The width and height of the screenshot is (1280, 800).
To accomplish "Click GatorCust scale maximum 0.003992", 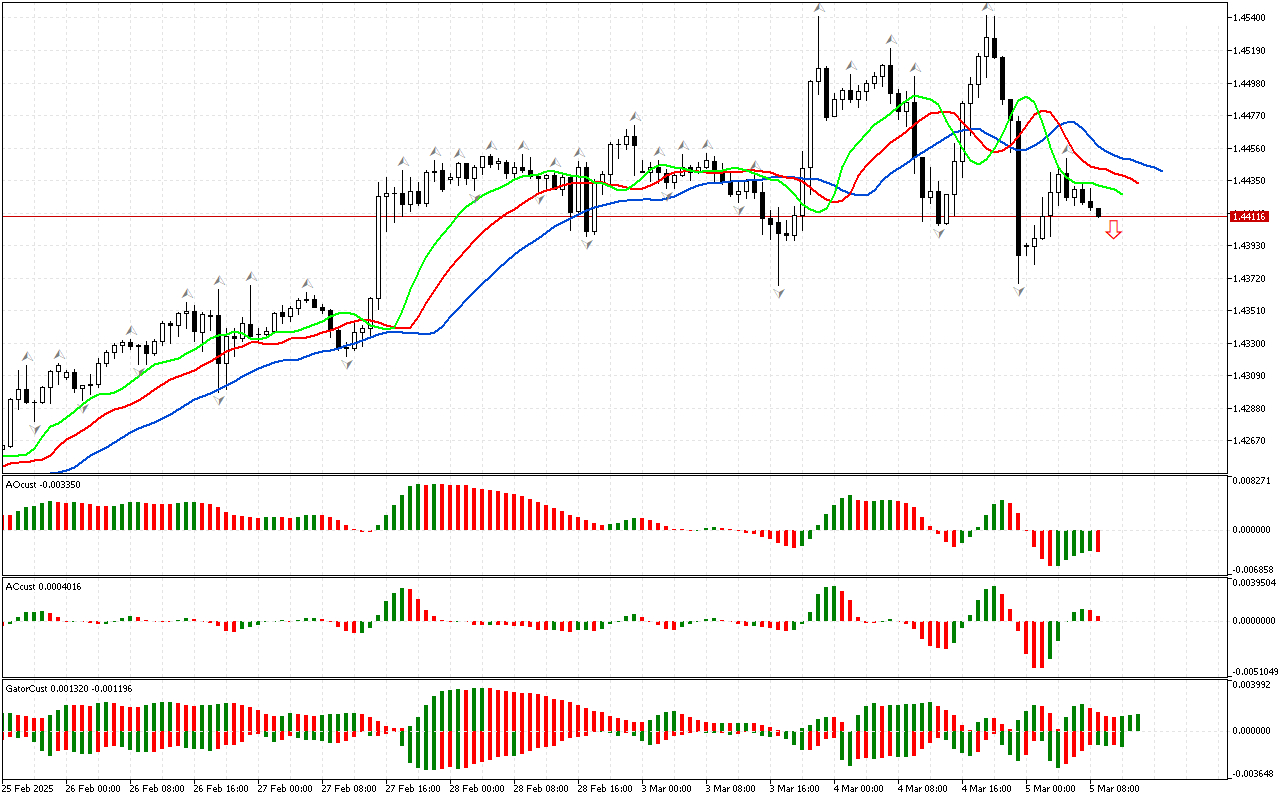I will [x=1251, y=685].
